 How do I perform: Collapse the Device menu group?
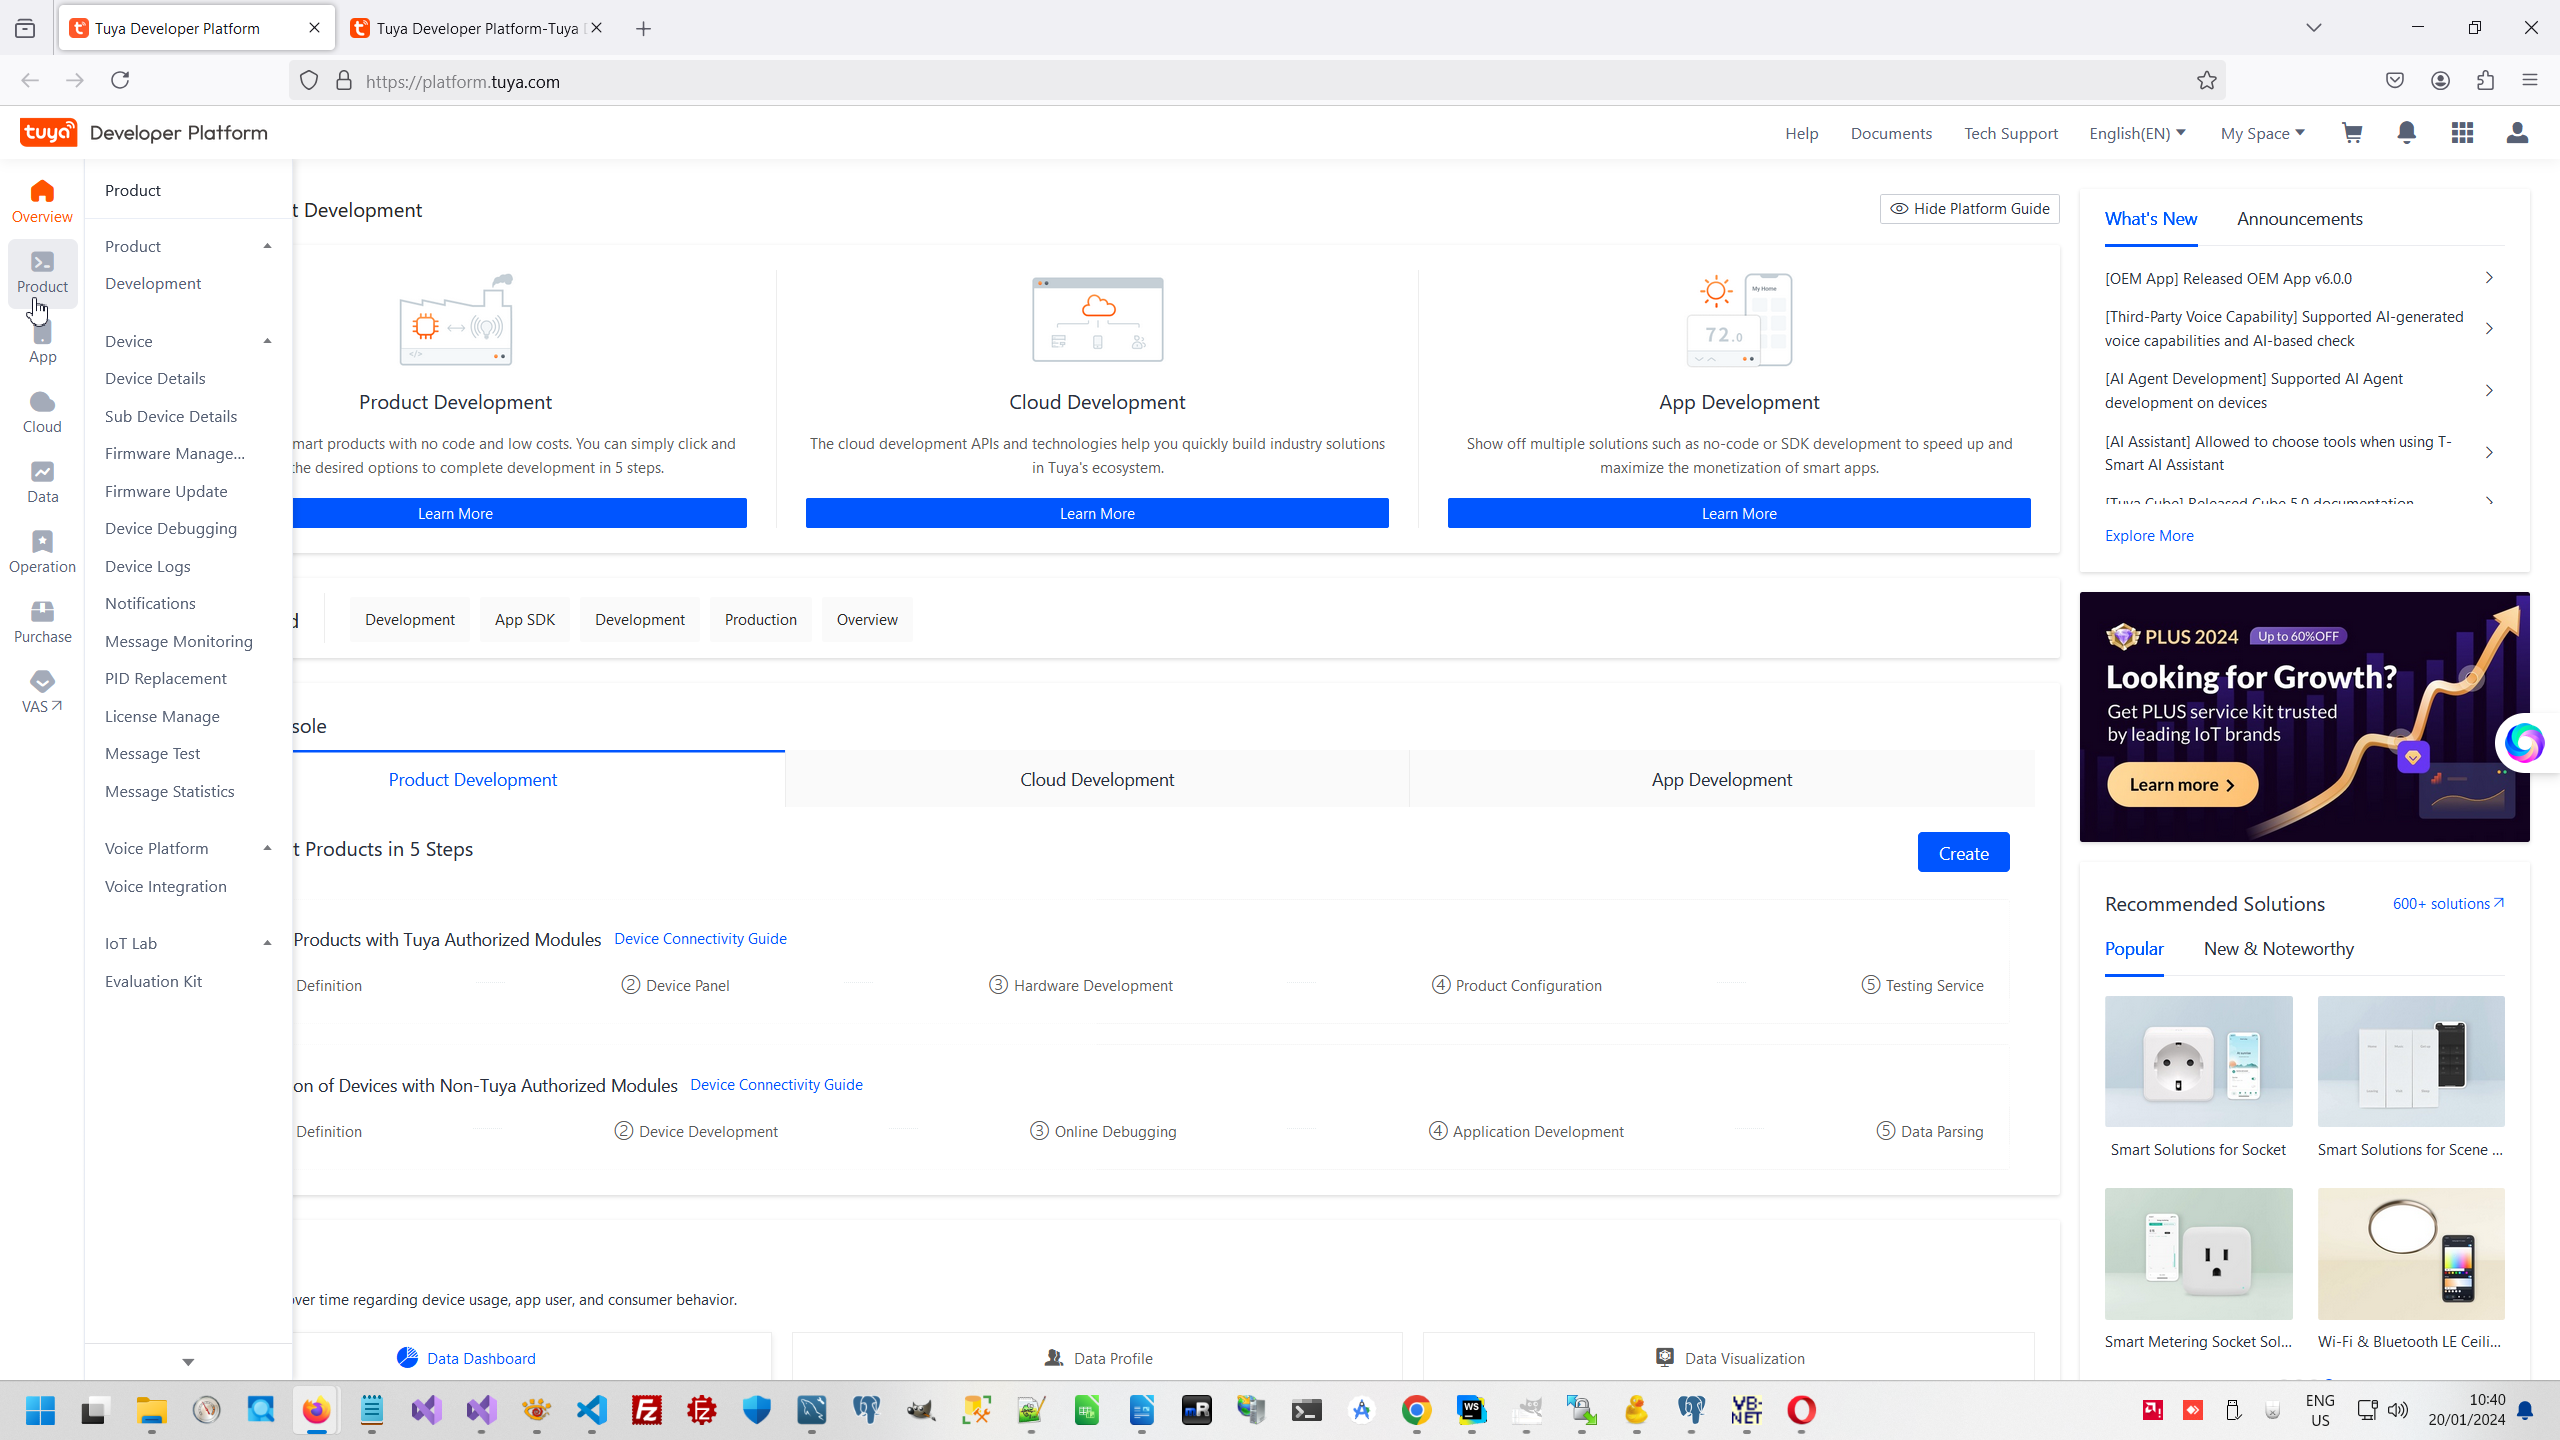click(x=267, y=341)
